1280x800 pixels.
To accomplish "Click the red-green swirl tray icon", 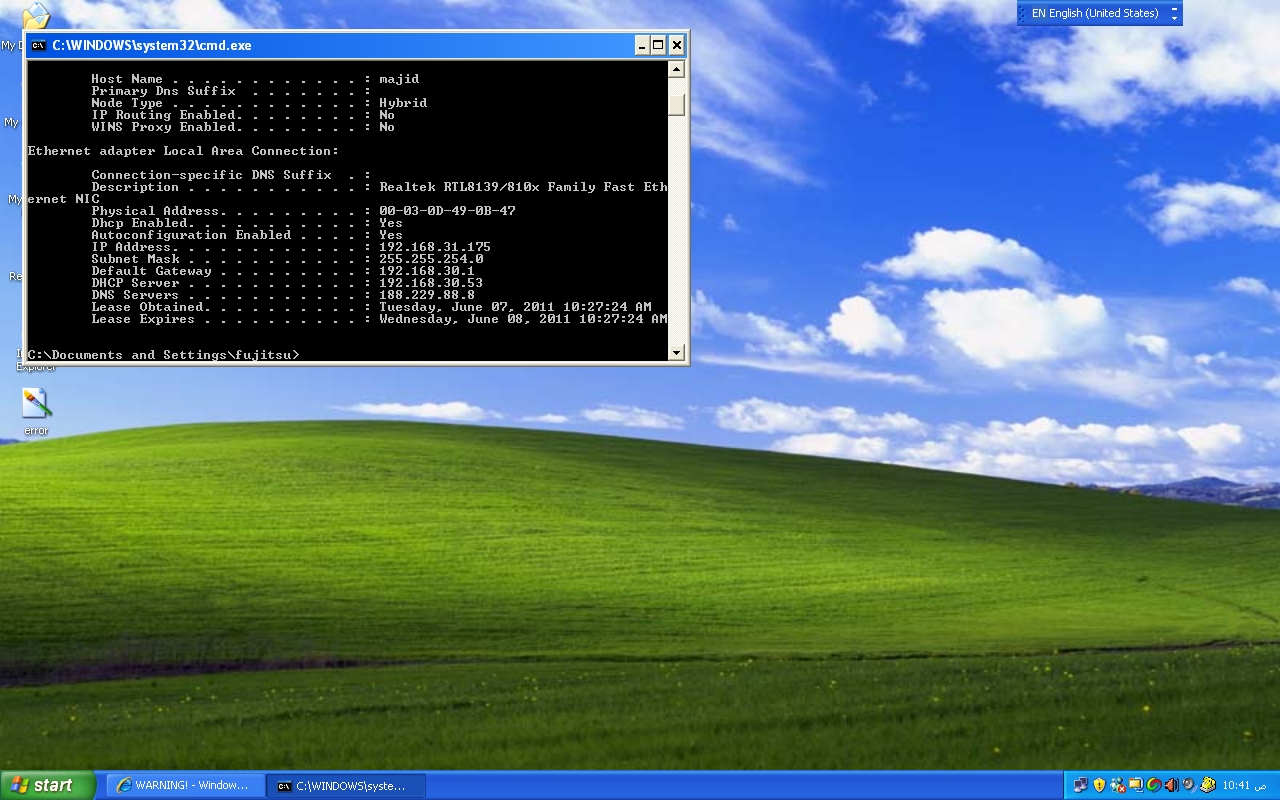I will [x=1154, y=785].
